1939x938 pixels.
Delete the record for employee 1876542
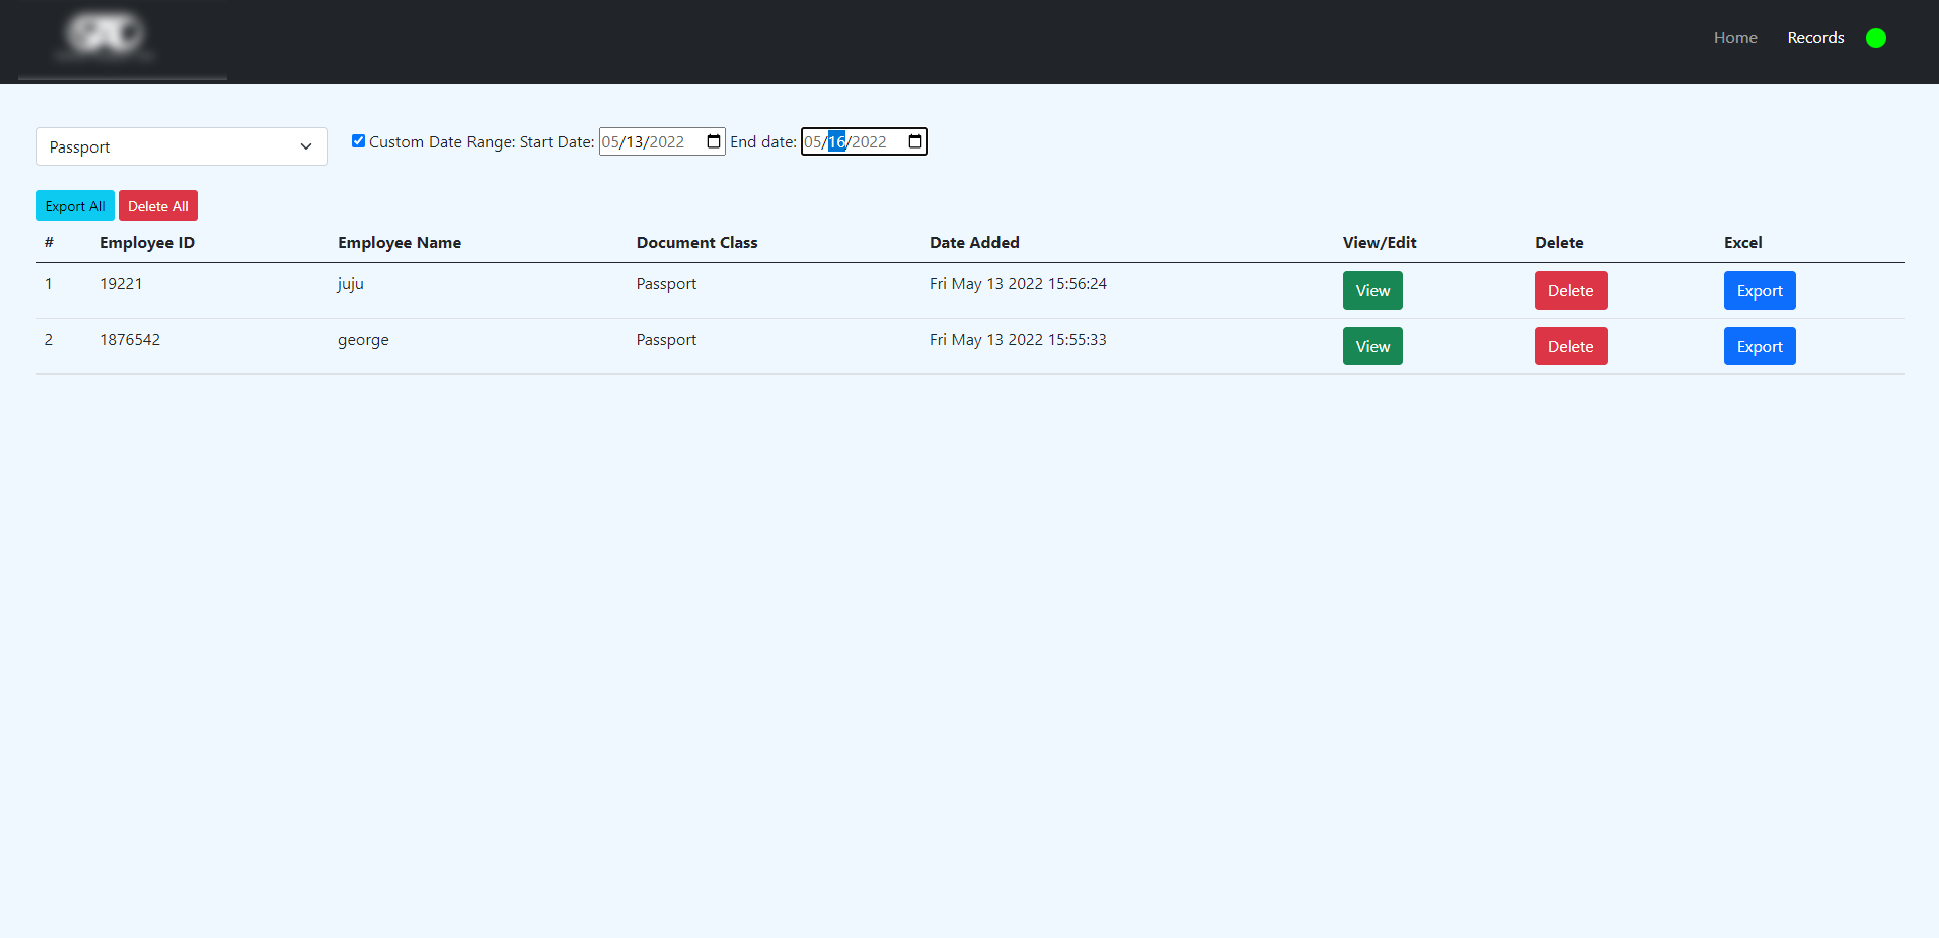(1570, 346)
